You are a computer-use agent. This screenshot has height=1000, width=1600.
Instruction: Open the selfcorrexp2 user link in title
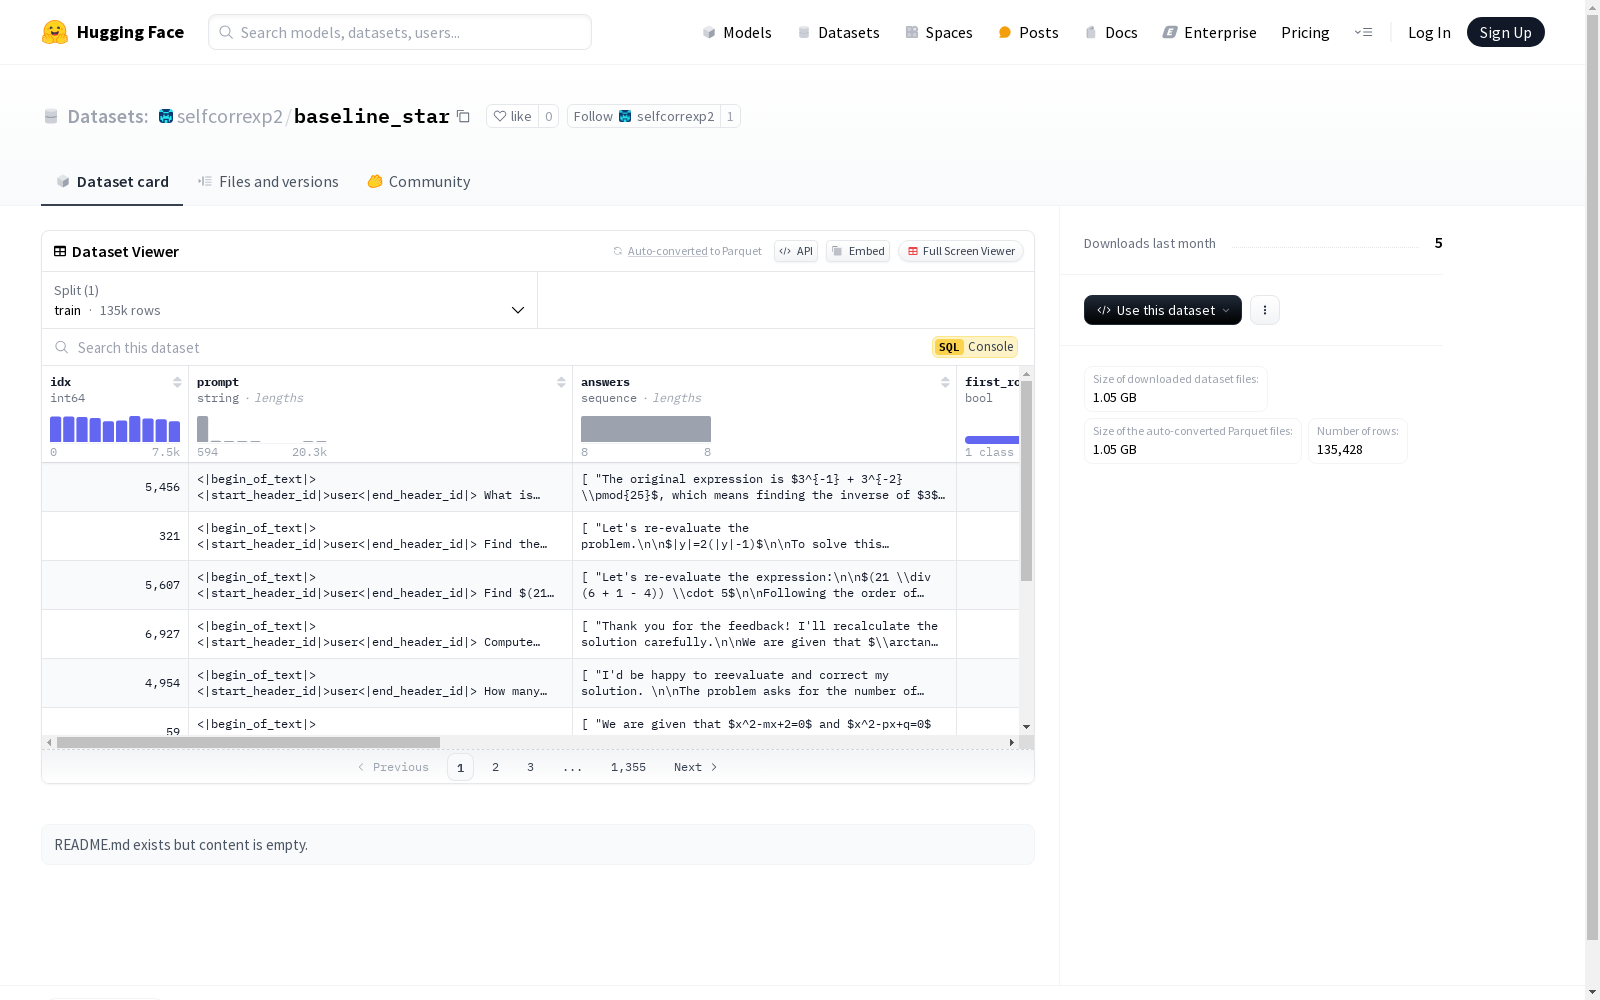(x=230, y=116)
